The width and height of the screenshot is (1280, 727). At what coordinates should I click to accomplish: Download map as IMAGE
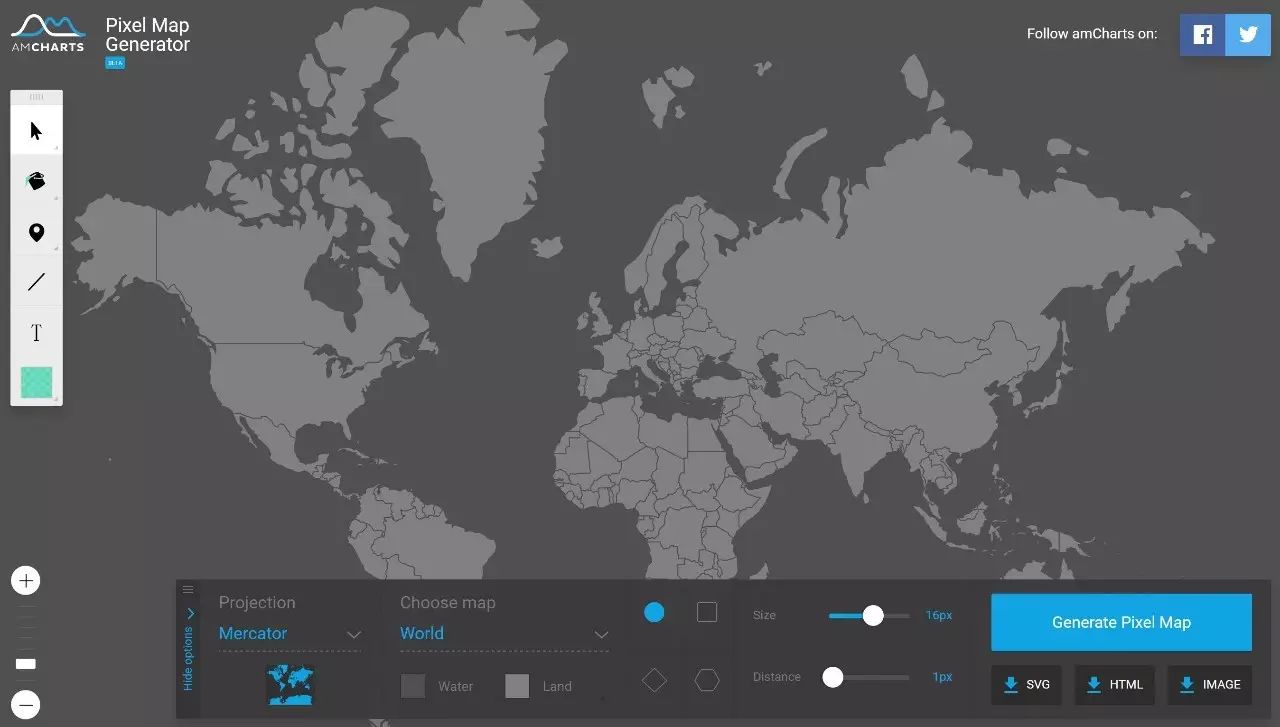click(x=1210, y=685)
